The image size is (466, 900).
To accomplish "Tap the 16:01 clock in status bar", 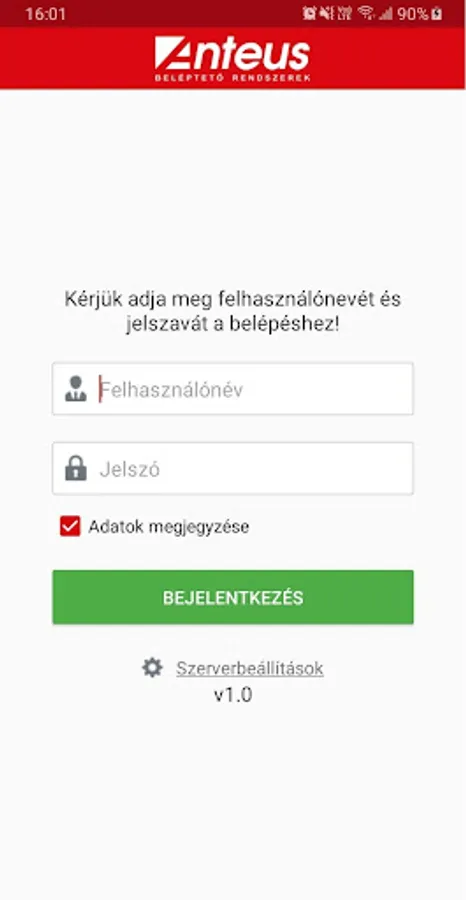I will pyautogui.click(x=46, y=14).
